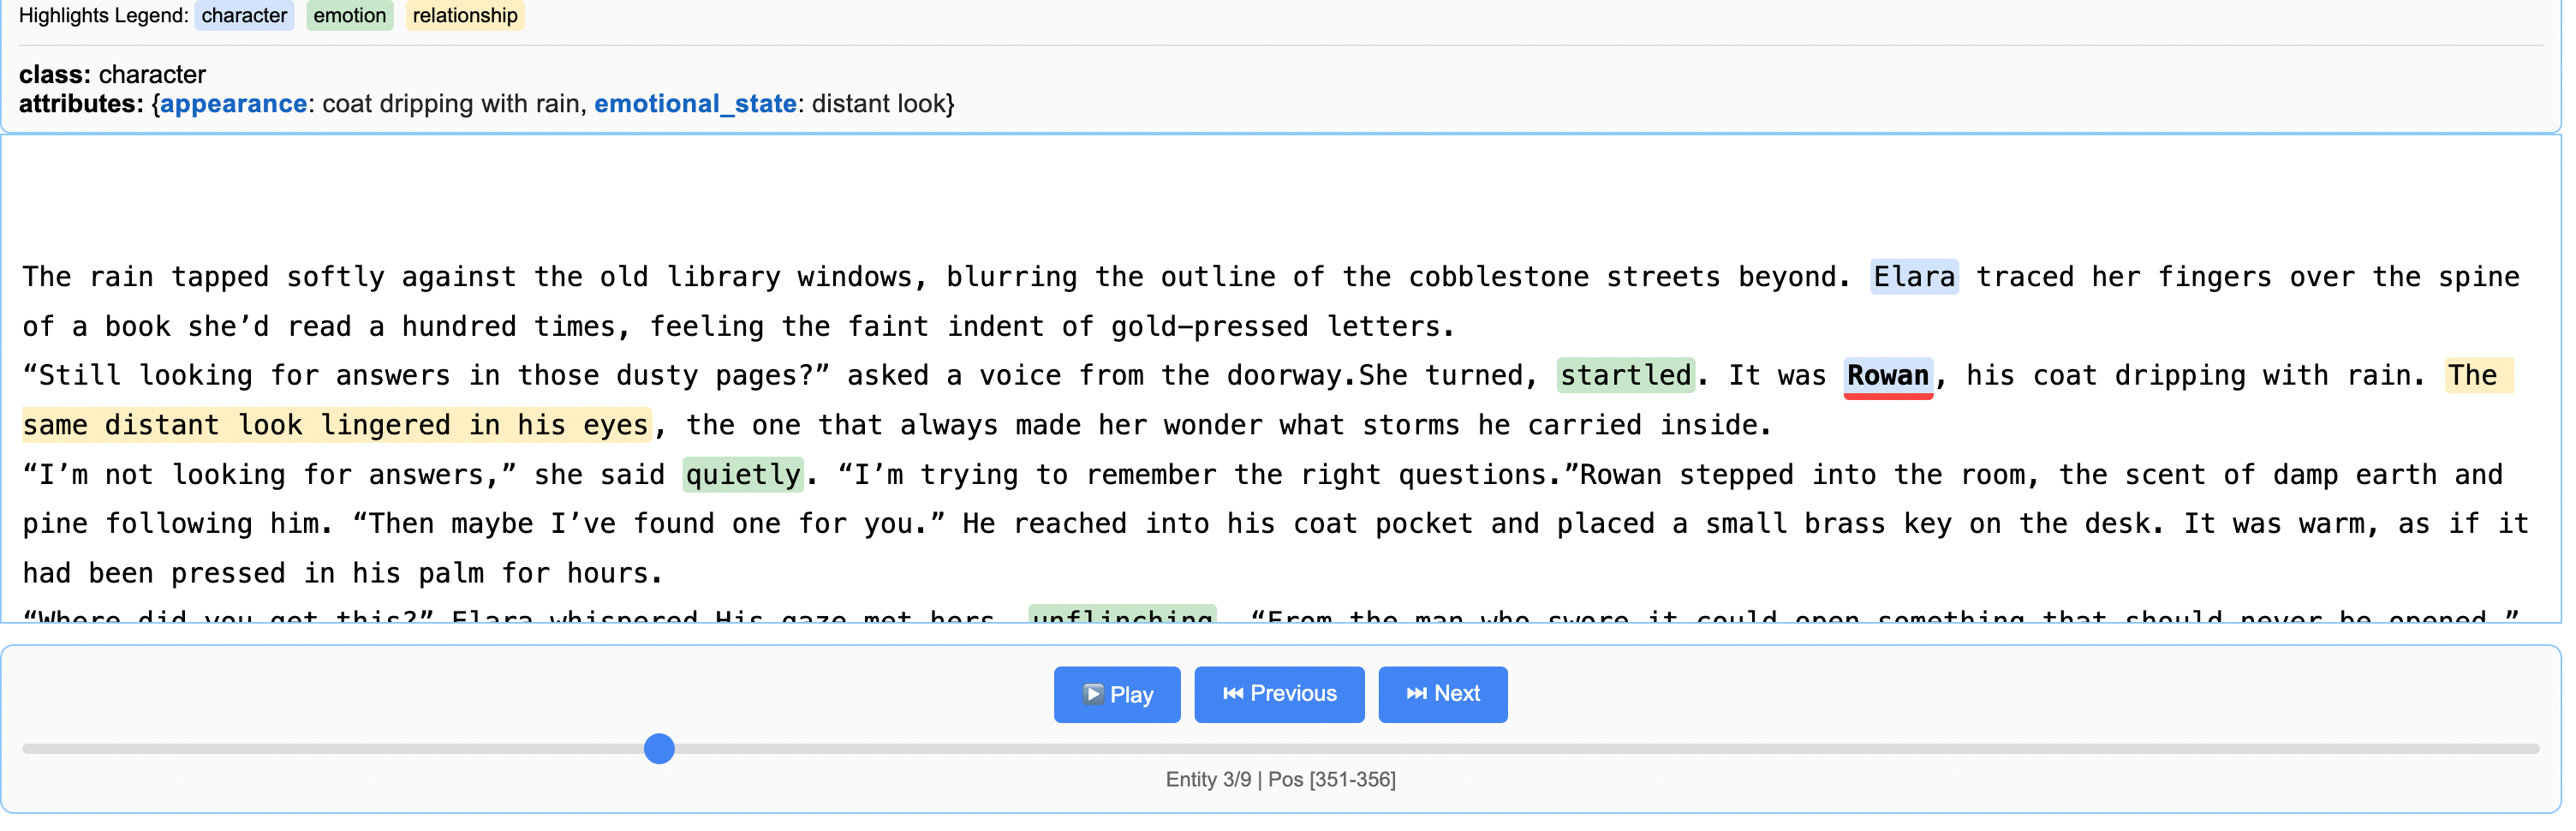
Task: Click the phrase 'same distant look lingered'
Action: pos(237,427)
